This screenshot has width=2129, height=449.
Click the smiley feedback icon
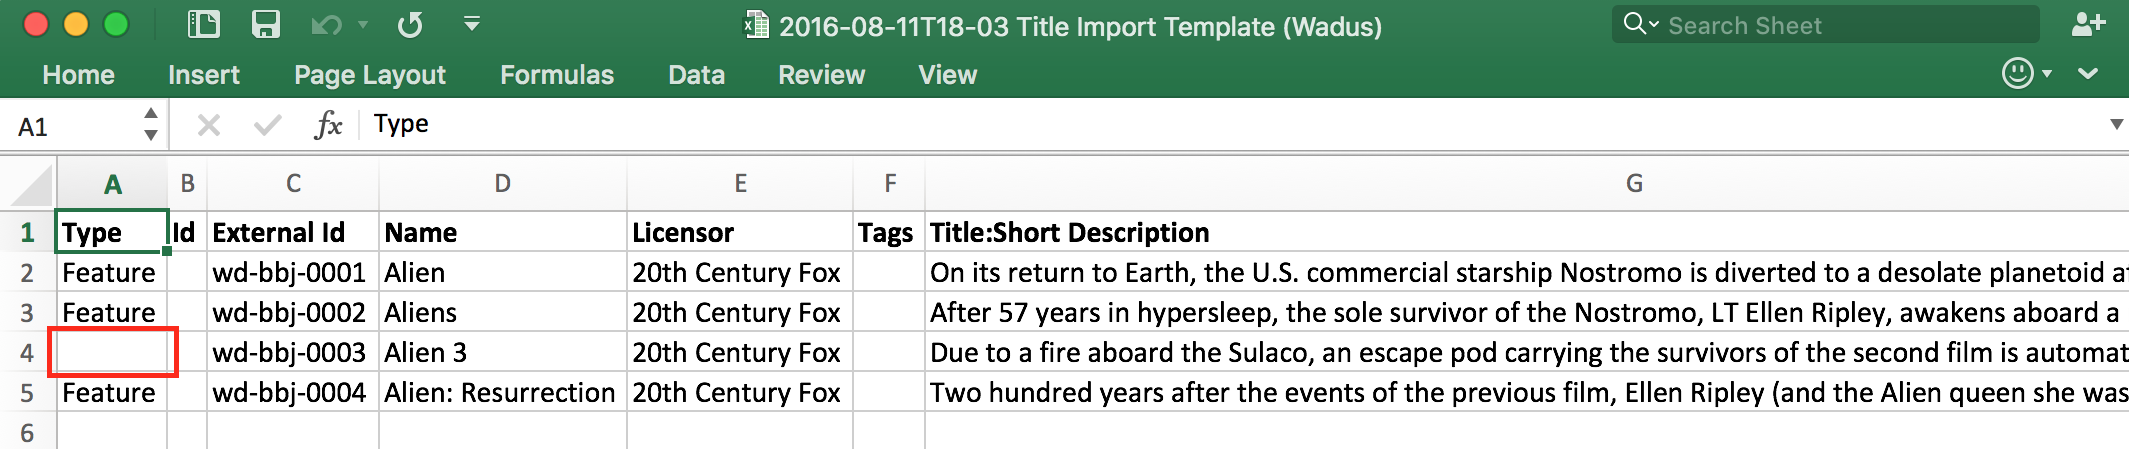click(2017, 73)
